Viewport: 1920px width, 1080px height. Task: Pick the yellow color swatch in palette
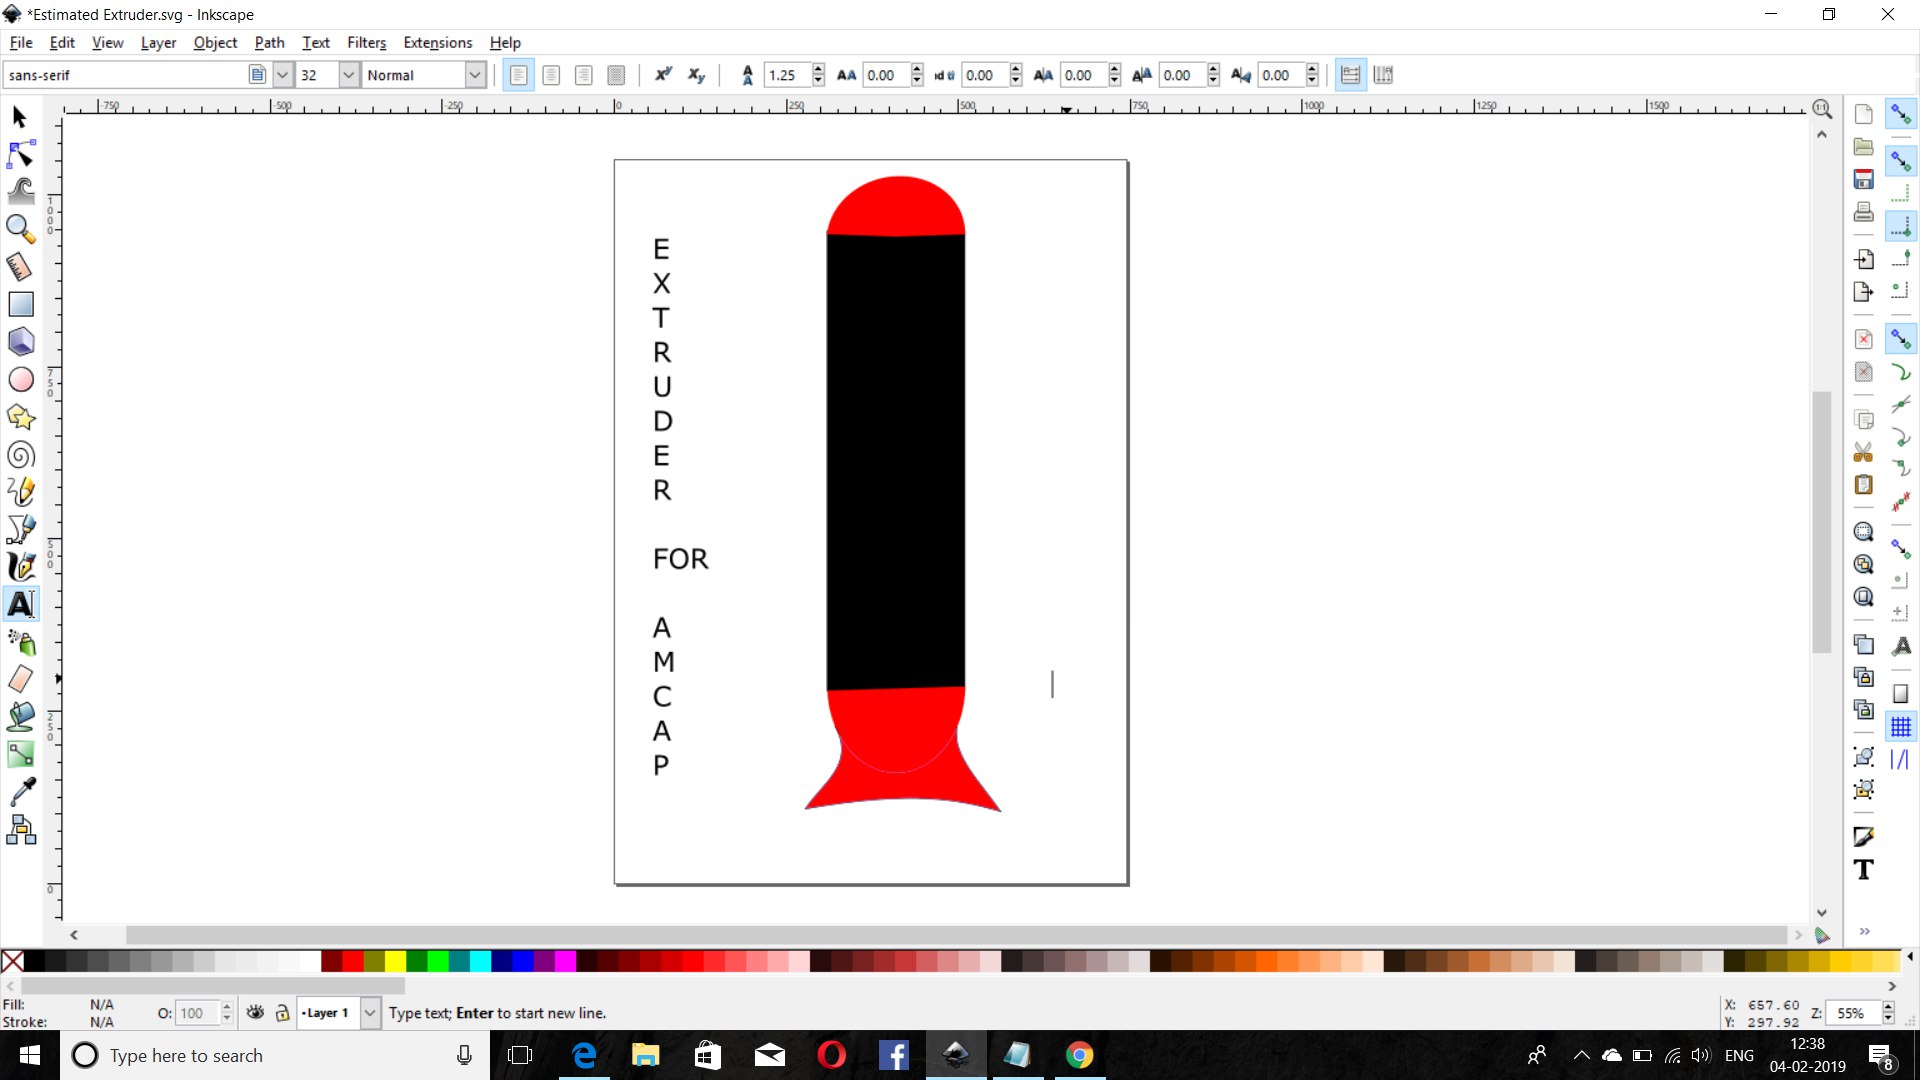395,962
